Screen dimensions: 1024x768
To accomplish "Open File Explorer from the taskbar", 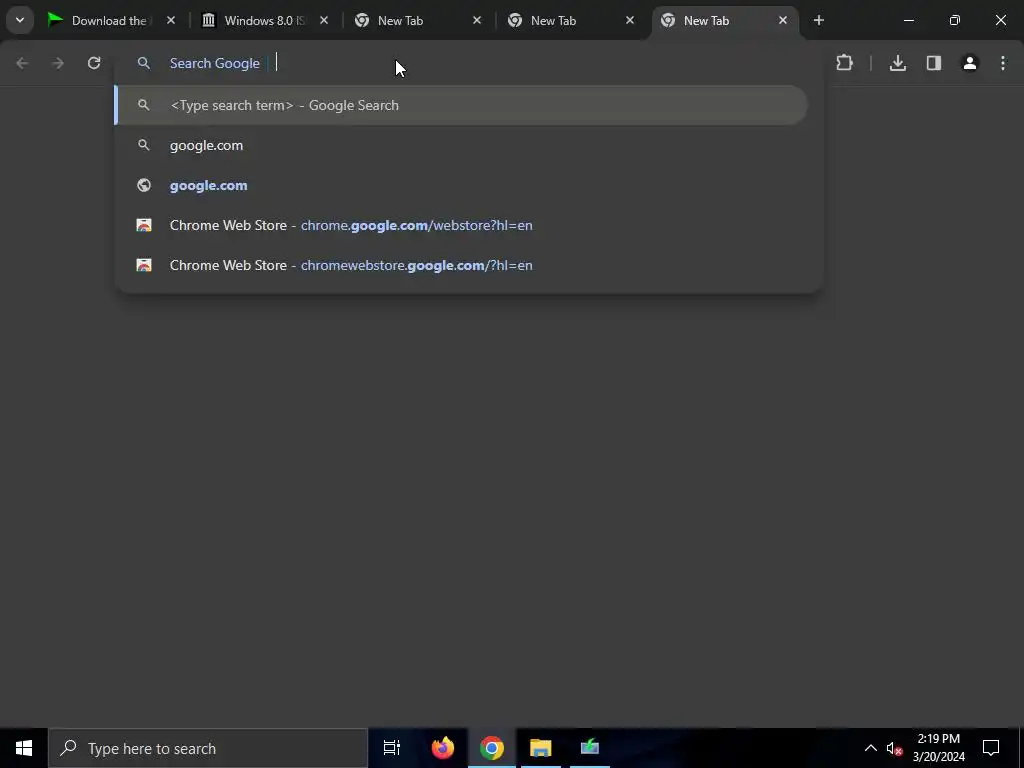I will 541,748.
